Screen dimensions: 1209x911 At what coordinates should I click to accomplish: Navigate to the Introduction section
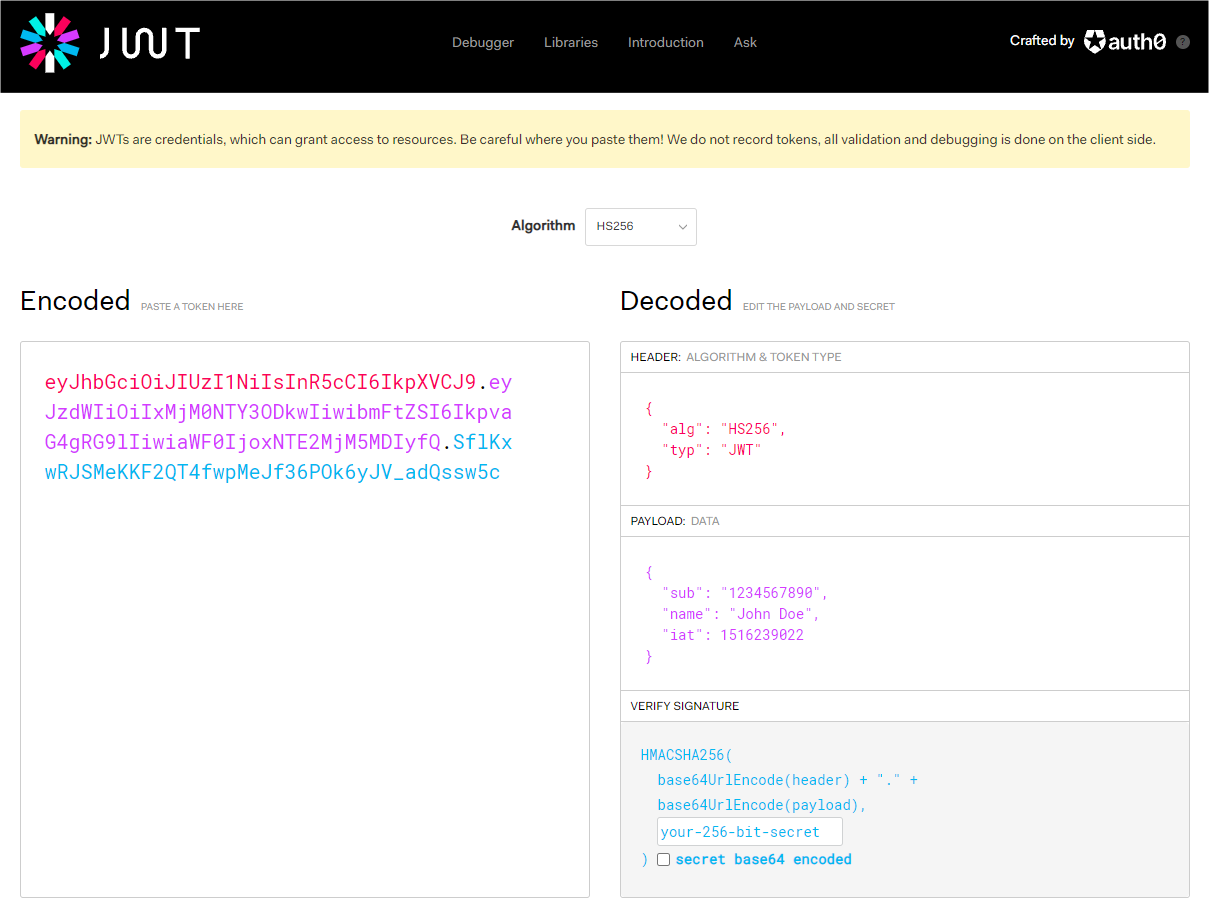[x=665, y=42]
